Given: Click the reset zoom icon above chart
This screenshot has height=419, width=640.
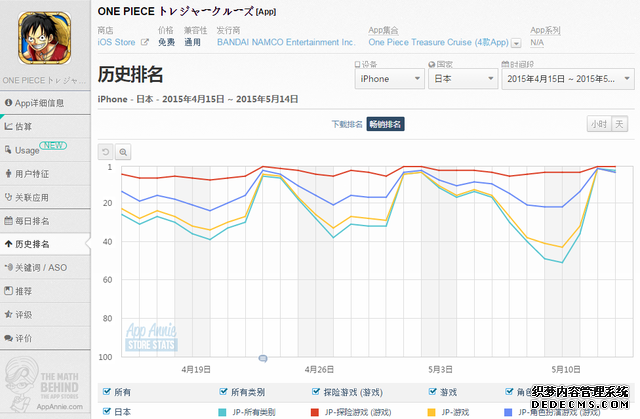Looking at the screenshot, I should [x=105, y=152].
